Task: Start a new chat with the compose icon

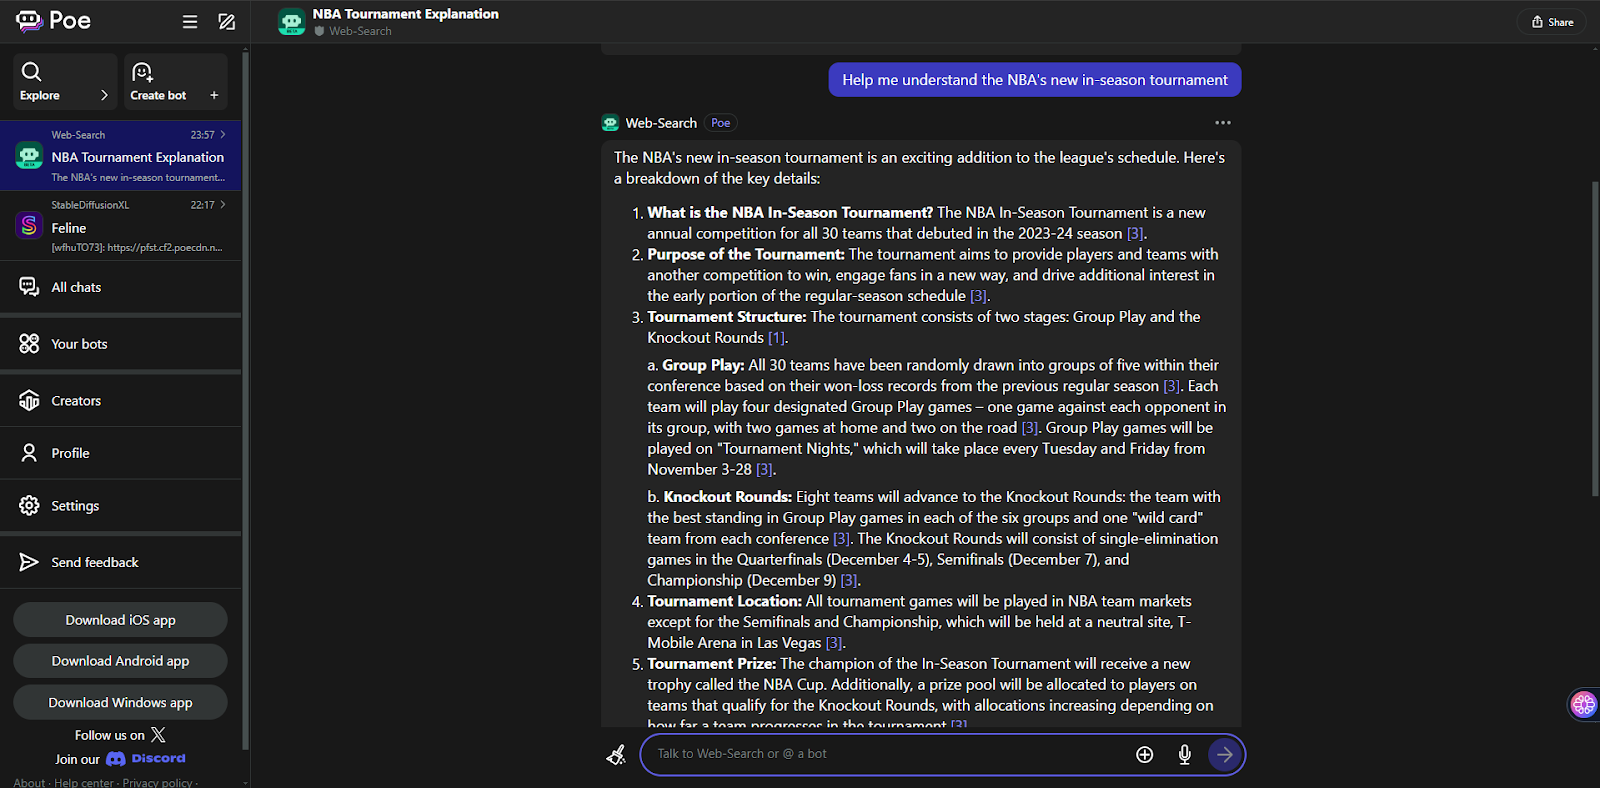Action: point(227,21)
